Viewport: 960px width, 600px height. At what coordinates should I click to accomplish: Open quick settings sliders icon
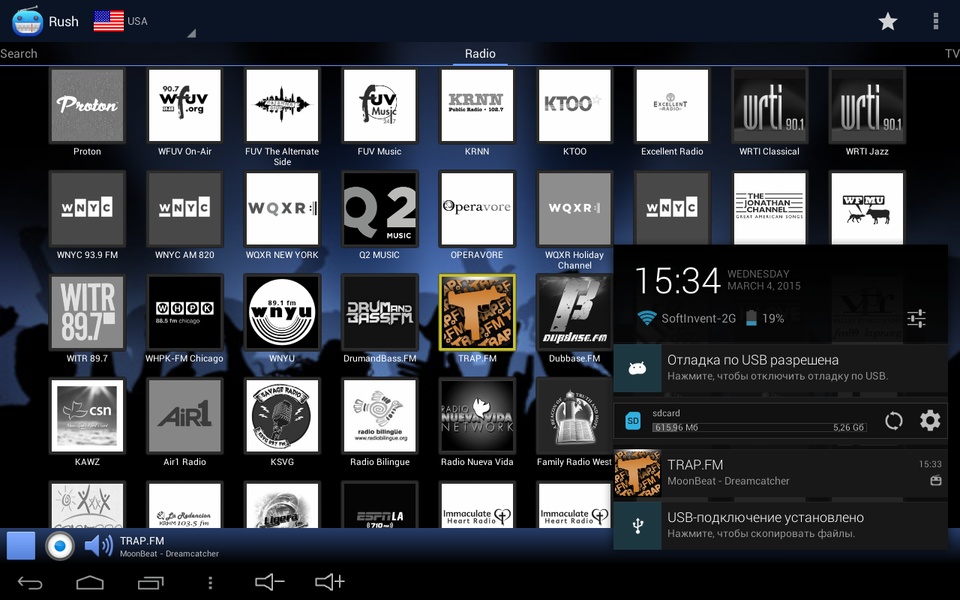(917, 318)
